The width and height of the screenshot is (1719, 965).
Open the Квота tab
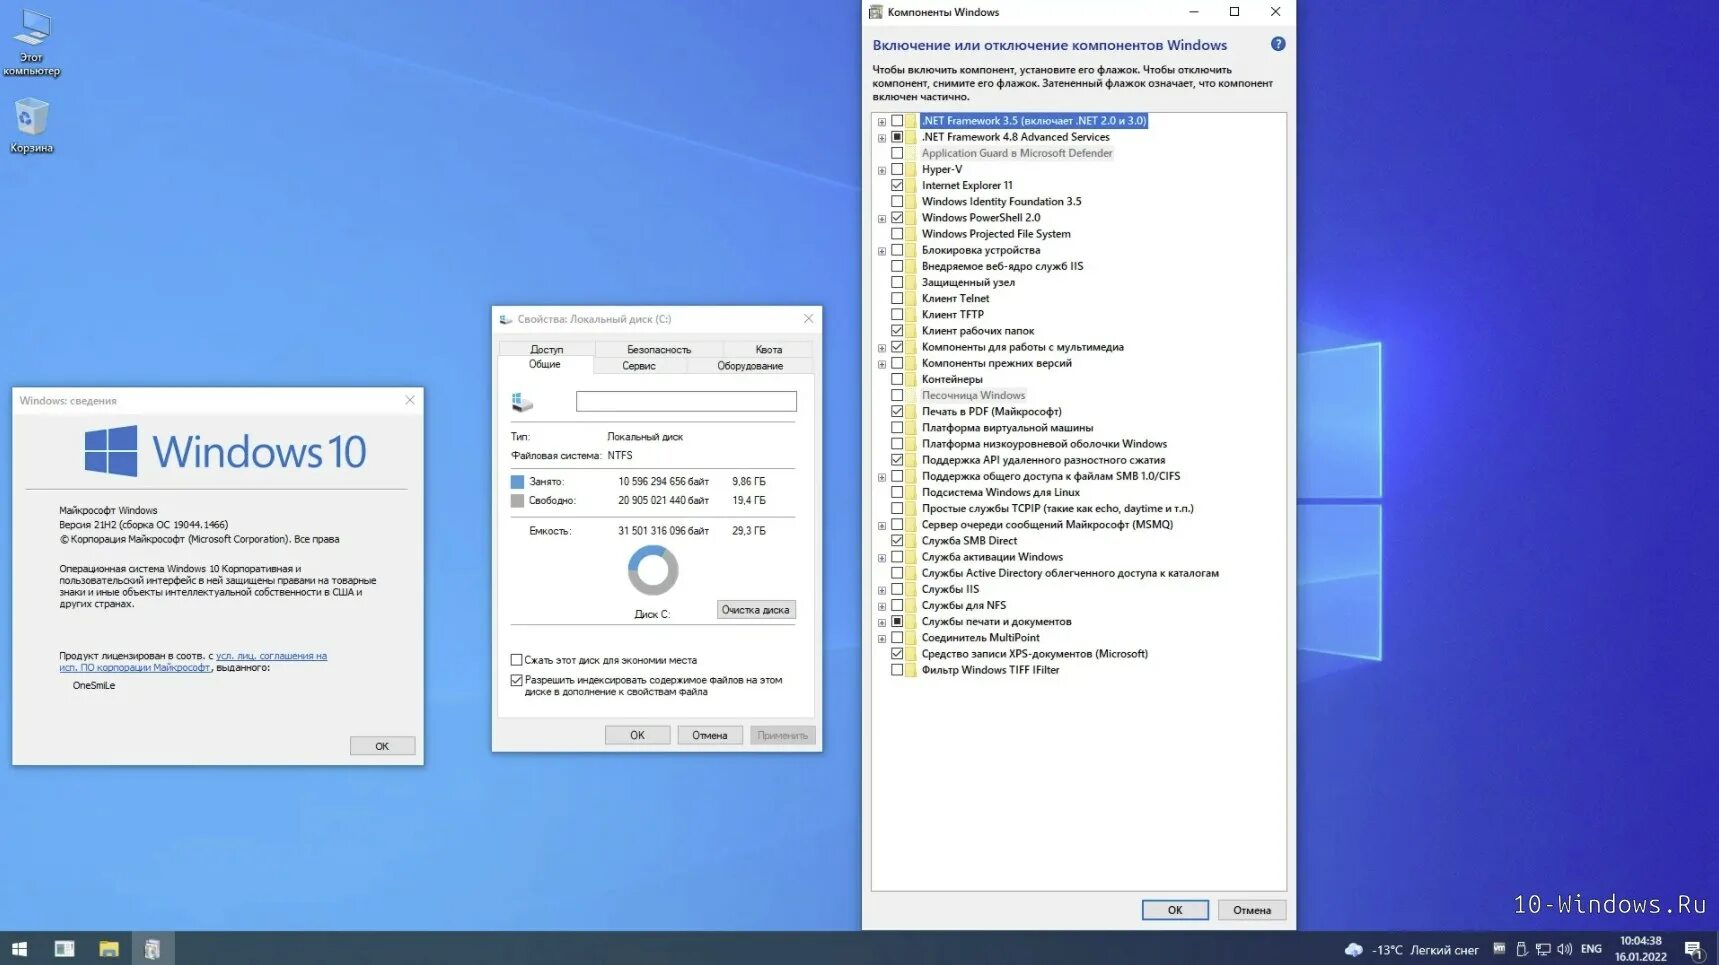tap(769, 349)
